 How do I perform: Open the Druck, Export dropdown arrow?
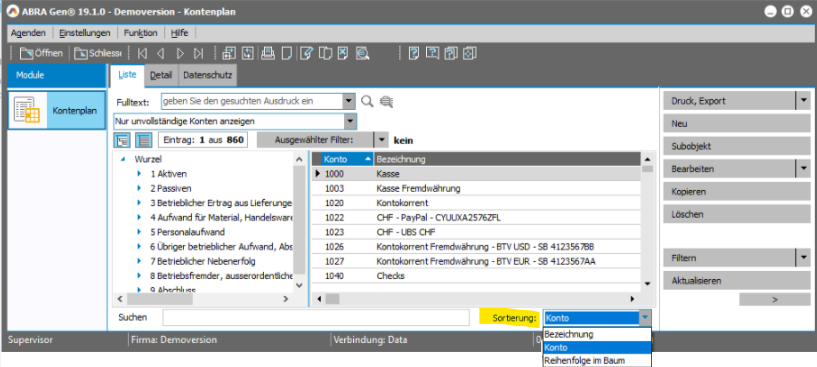pos(803,101)
